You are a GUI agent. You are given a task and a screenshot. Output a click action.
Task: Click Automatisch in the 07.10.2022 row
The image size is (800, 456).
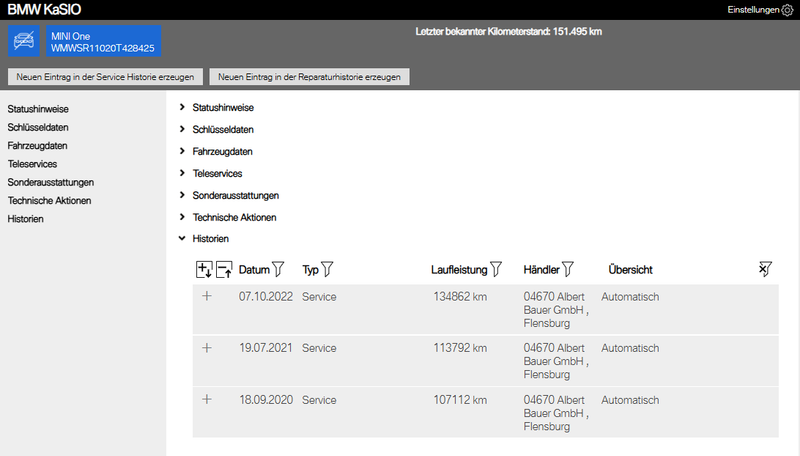[x=630, y=297]
